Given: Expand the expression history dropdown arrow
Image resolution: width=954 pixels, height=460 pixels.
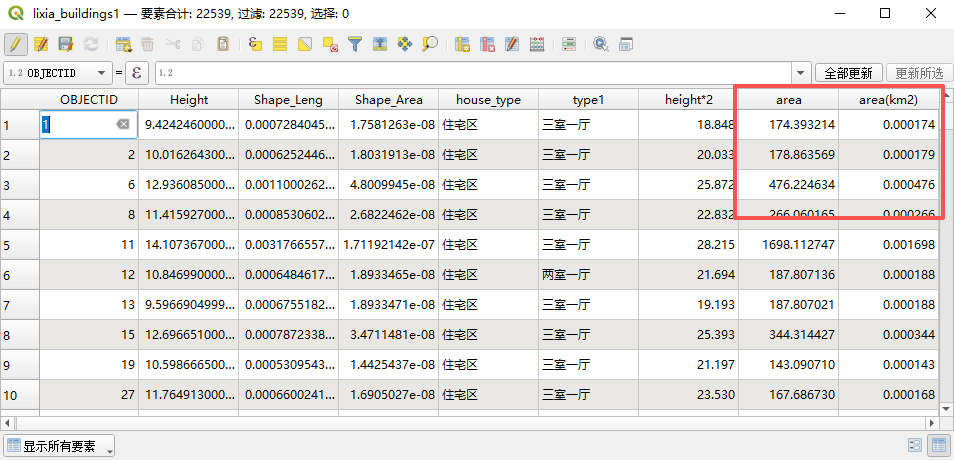Looking at the screenshot, I should click(x=801, y=73).
